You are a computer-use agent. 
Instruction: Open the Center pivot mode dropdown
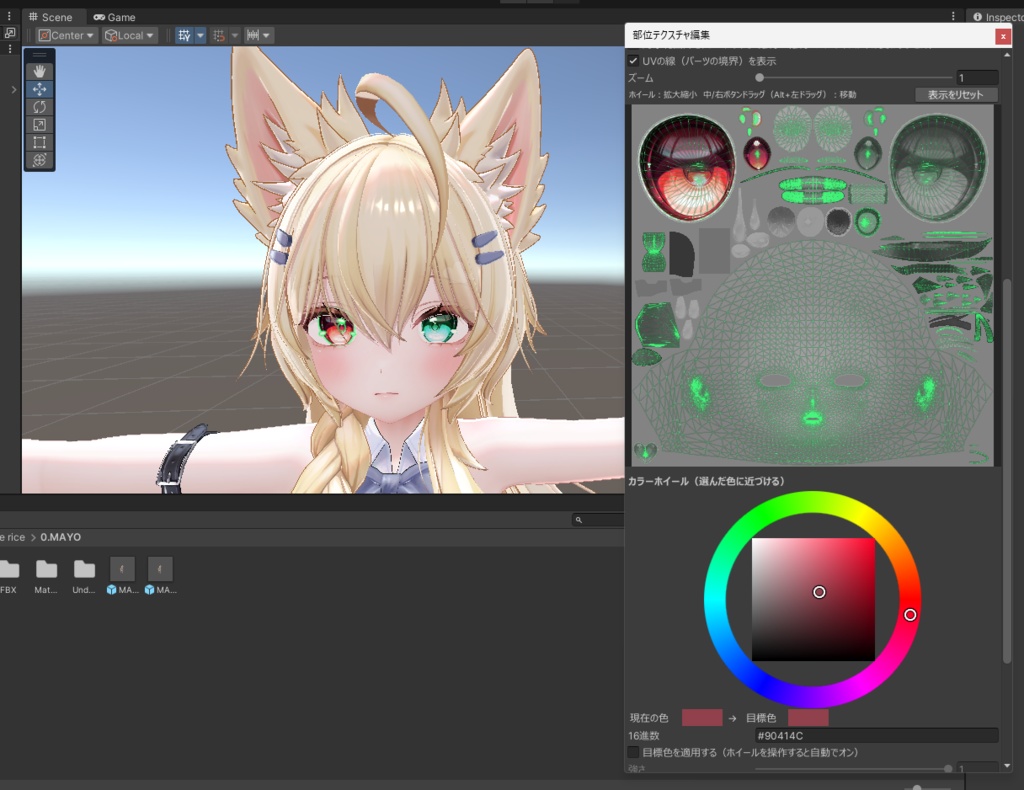66,35
